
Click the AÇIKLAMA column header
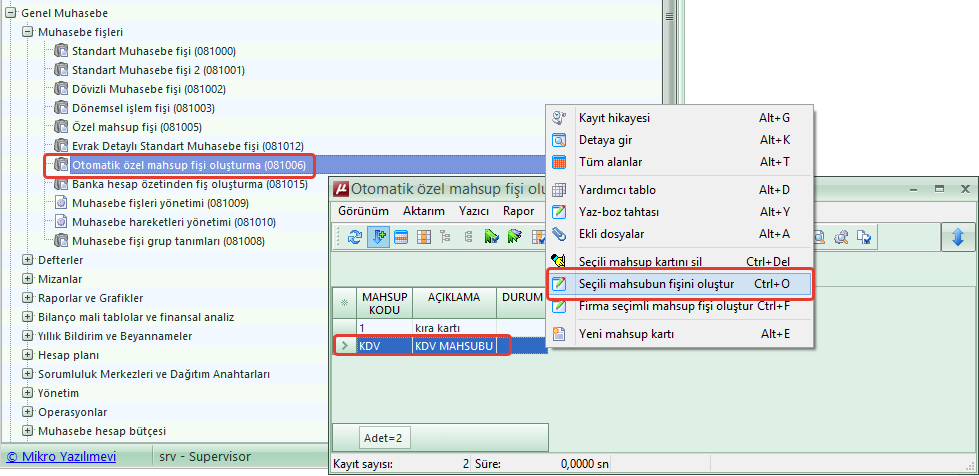tap(454, 297)
